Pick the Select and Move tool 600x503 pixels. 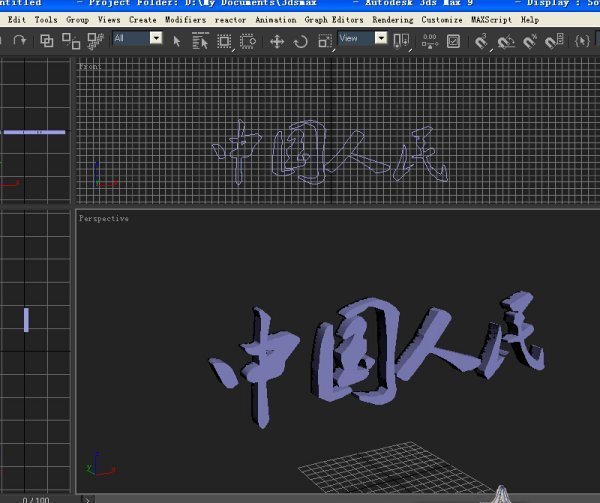tap(277, 41)
